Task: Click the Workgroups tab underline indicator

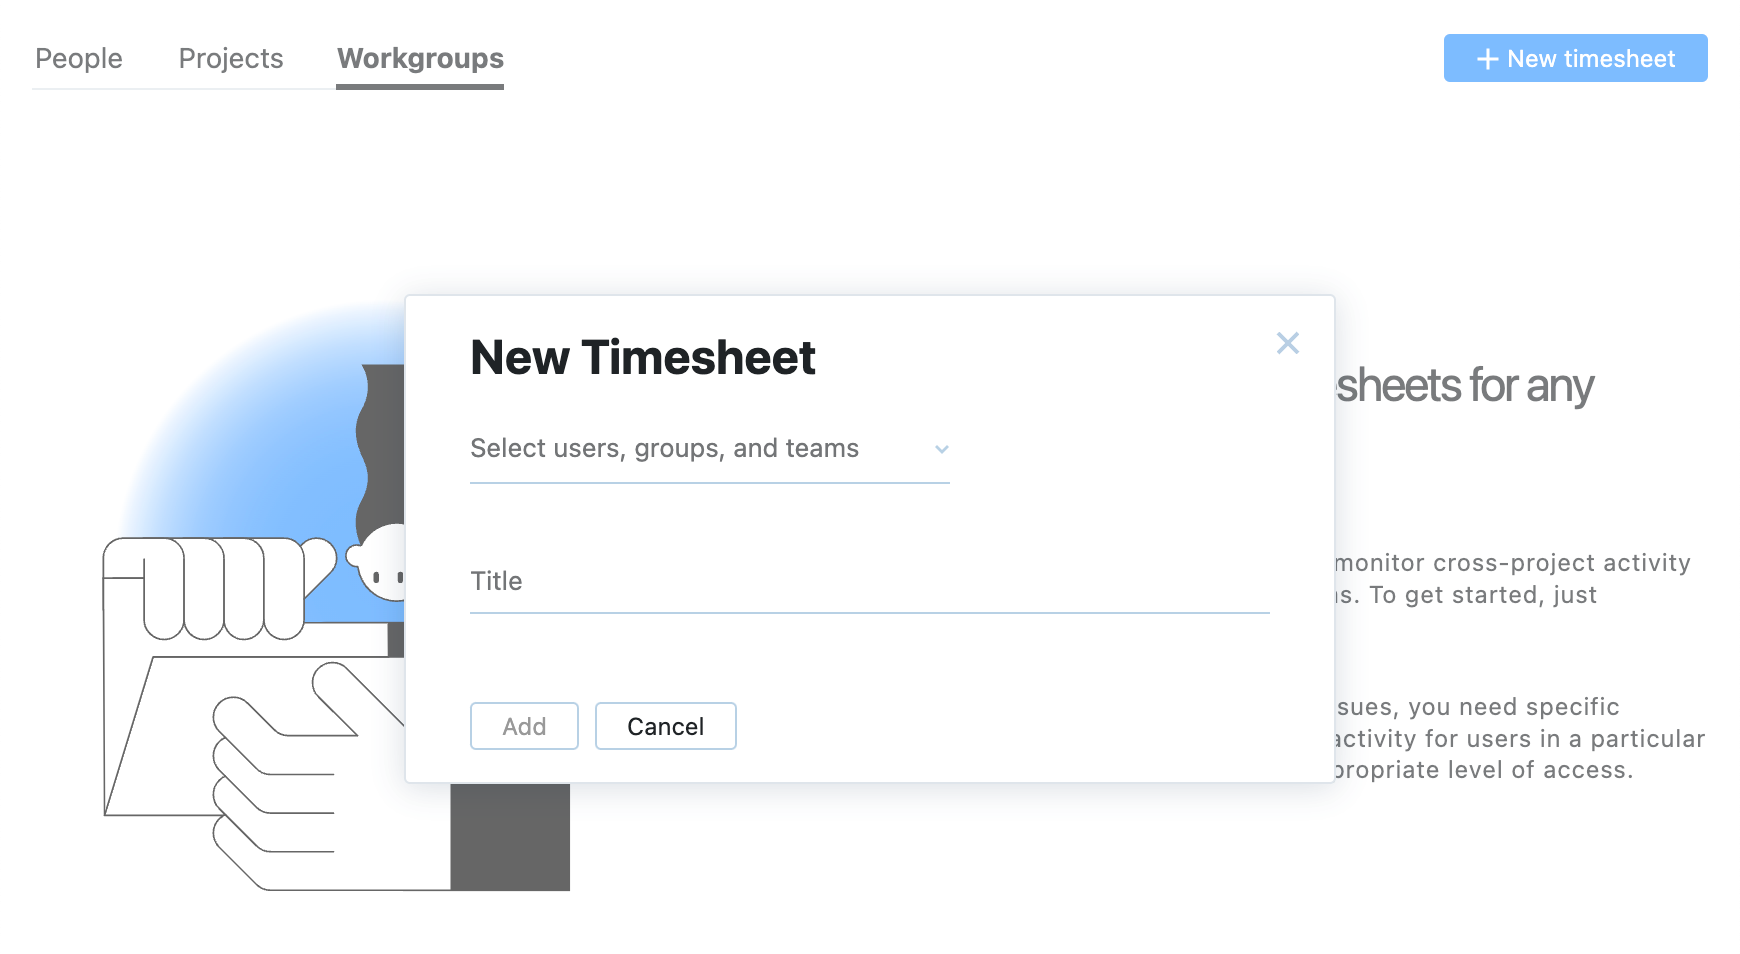Action: 420,88
